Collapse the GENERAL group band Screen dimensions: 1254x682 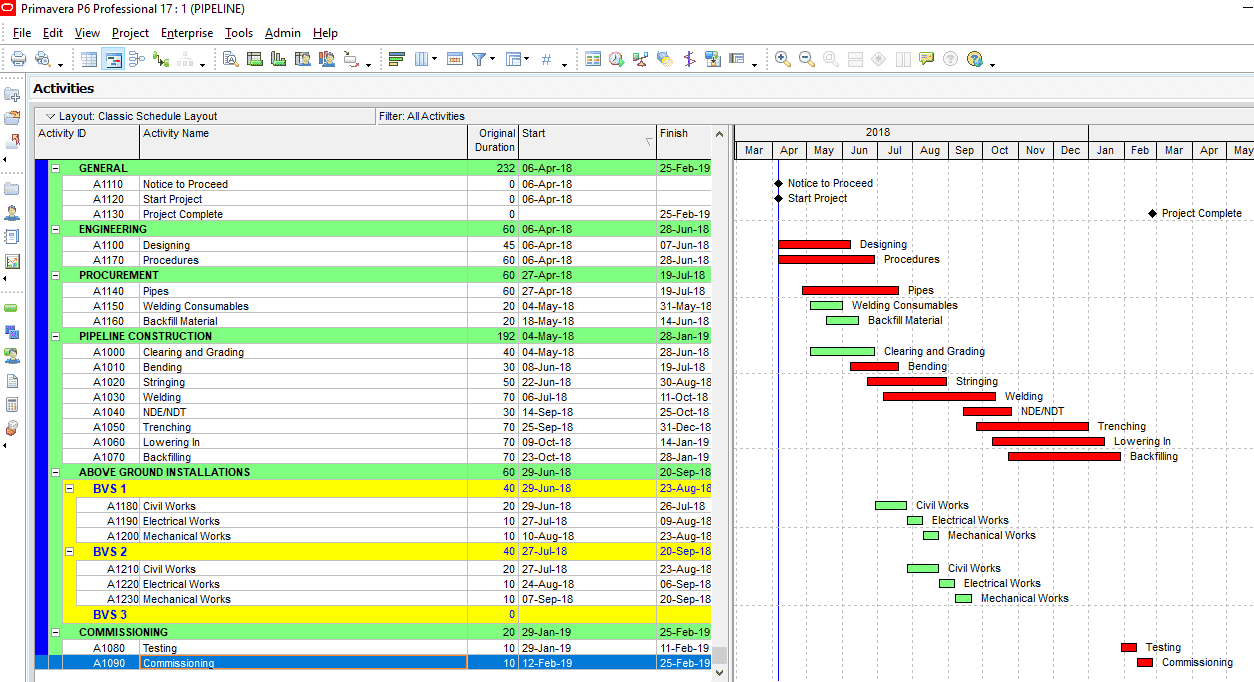(56, 168)
